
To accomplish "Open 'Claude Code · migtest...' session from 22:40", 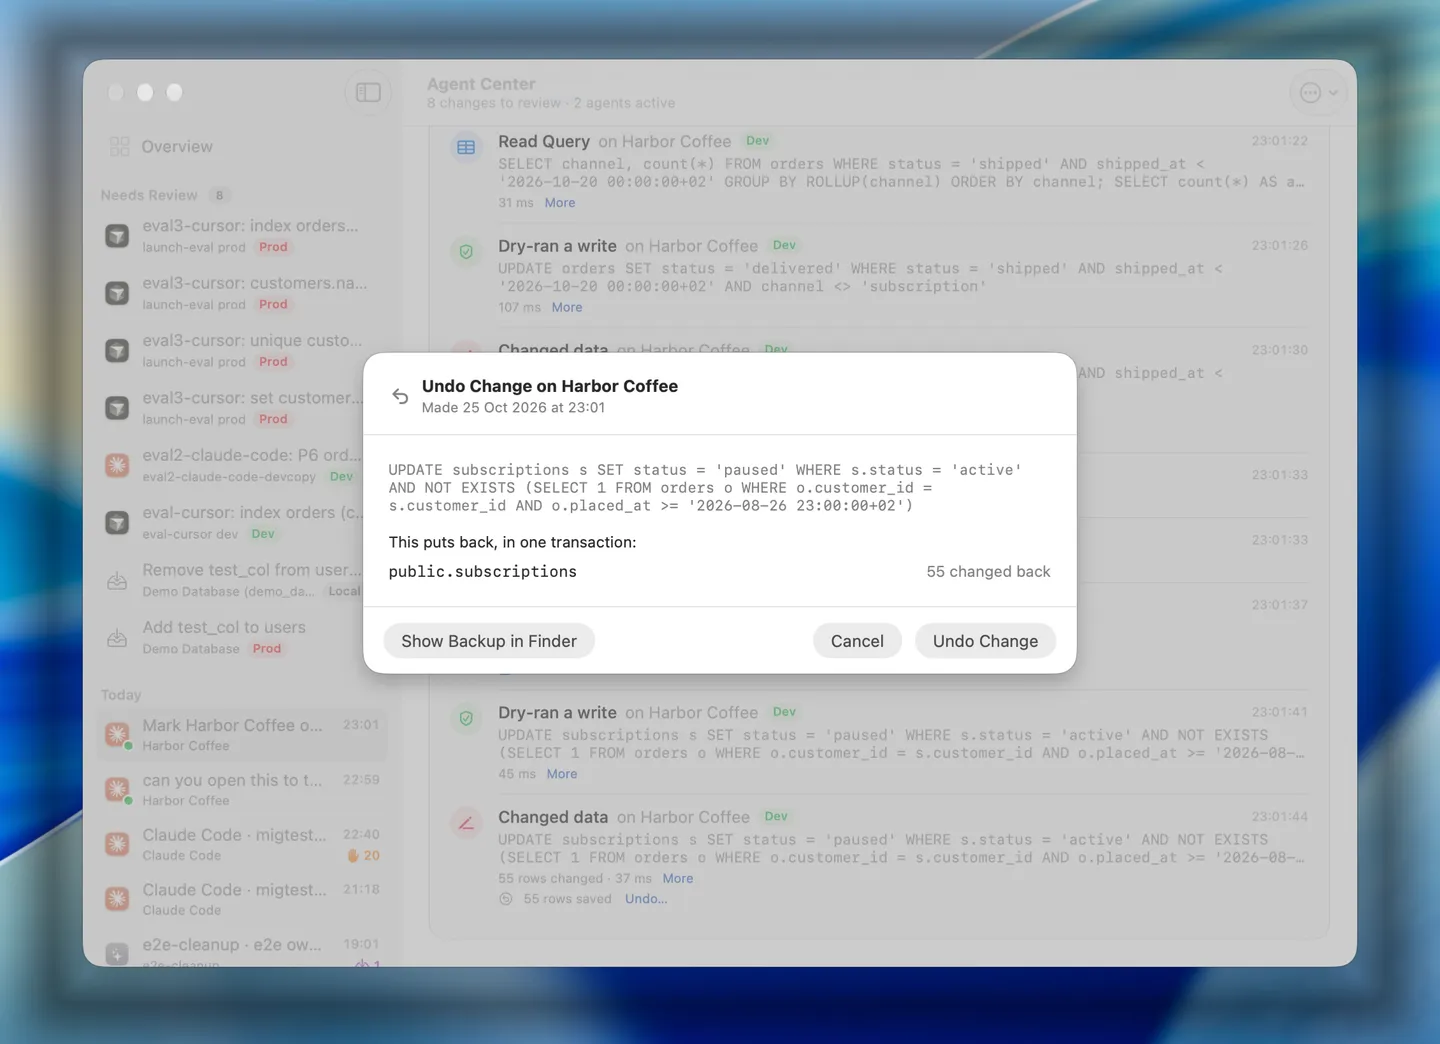I will (242, 844).
